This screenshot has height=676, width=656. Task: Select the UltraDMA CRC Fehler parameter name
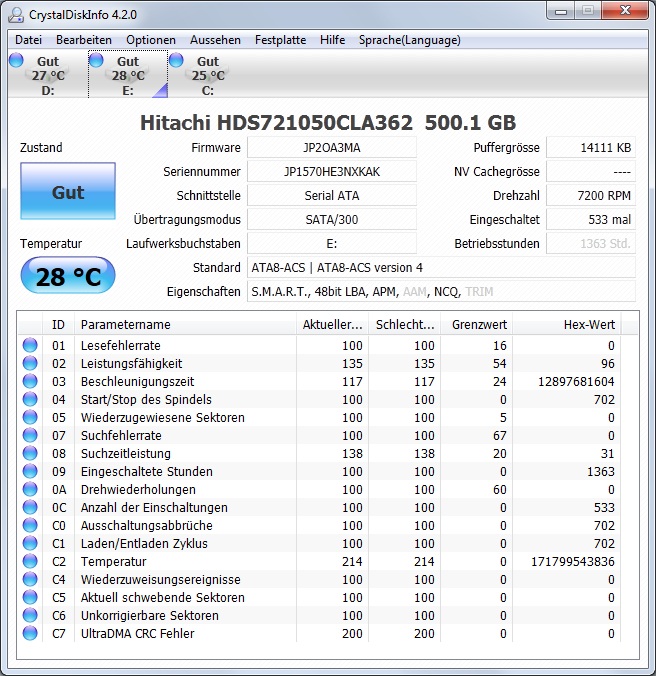pos(137,633)
